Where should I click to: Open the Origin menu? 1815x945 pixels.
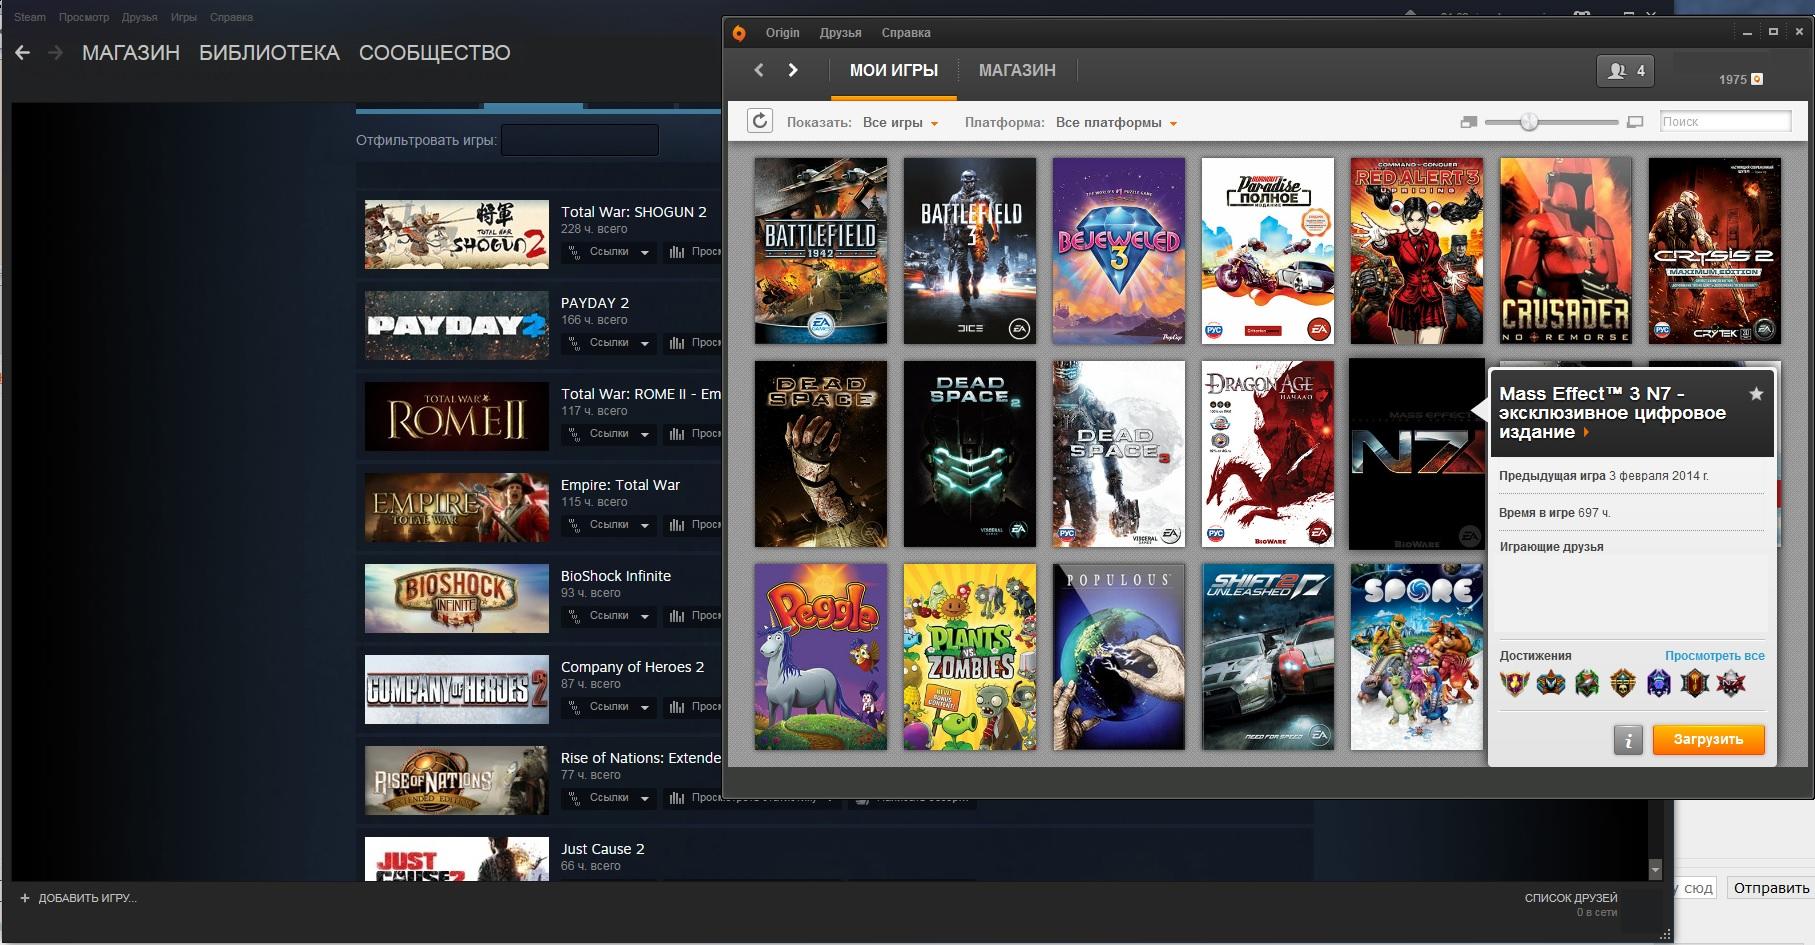[x=782, y=33]
